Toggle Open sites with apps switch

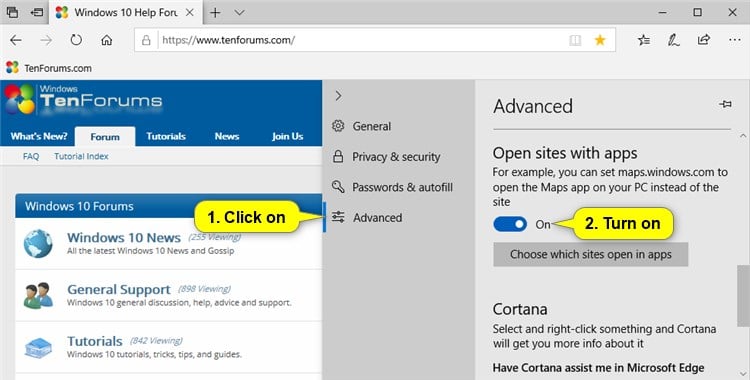pos(510,224)
